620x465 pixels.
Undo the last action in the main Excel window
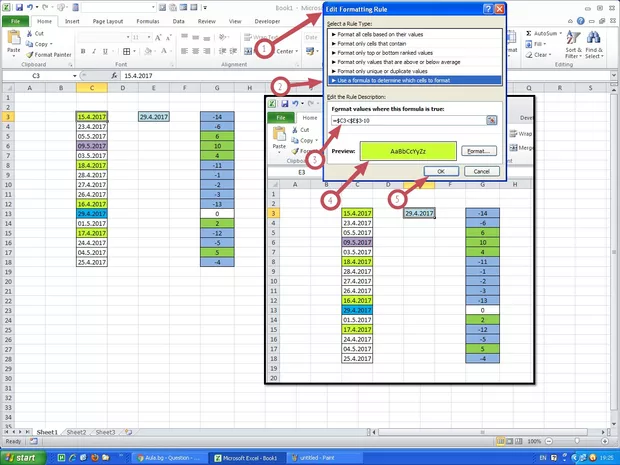click(x=29, y=8)
